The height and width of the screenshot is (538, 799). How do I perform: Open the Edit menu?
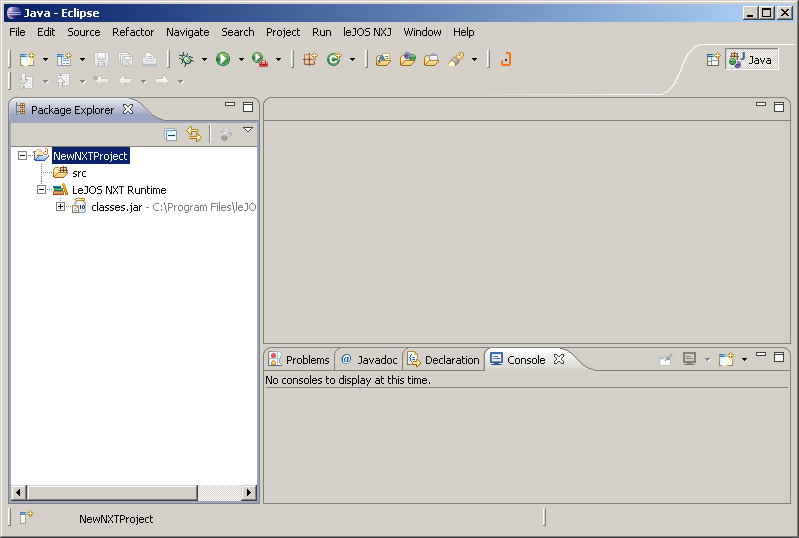pos(46,32)
